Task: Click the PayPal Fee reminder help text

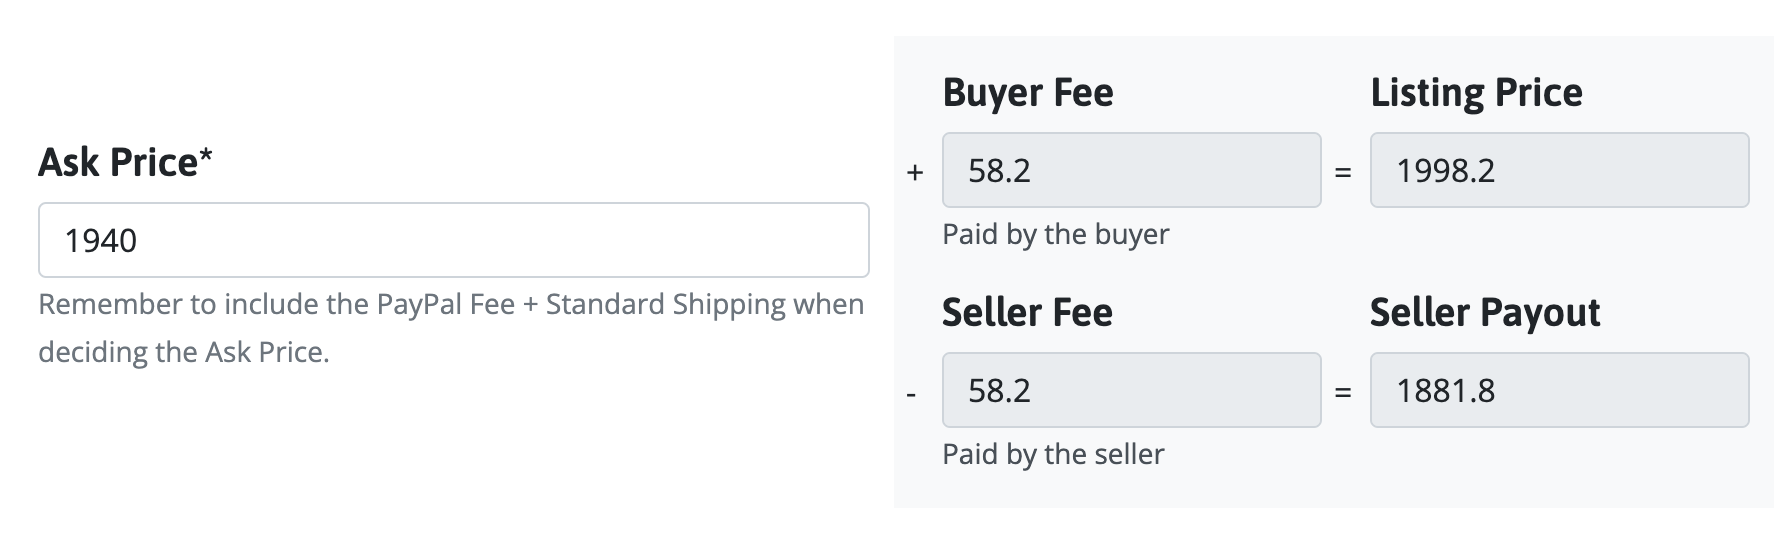Action: coord(450,304)
